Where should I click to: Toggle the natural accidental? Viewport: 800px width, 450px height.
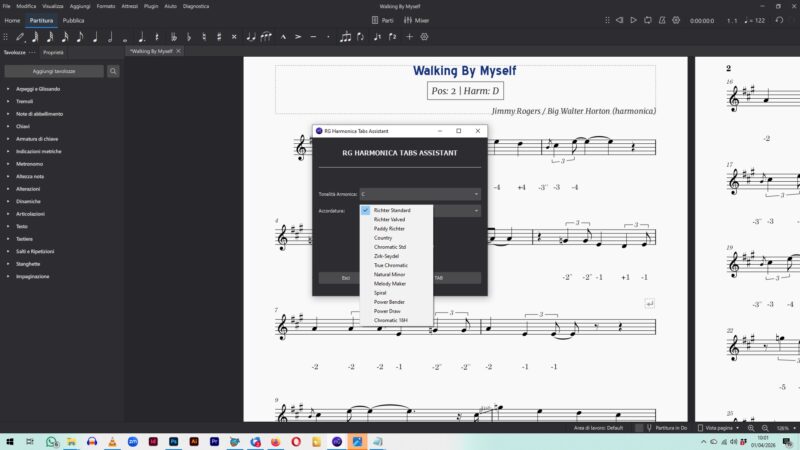click(204, 37)
